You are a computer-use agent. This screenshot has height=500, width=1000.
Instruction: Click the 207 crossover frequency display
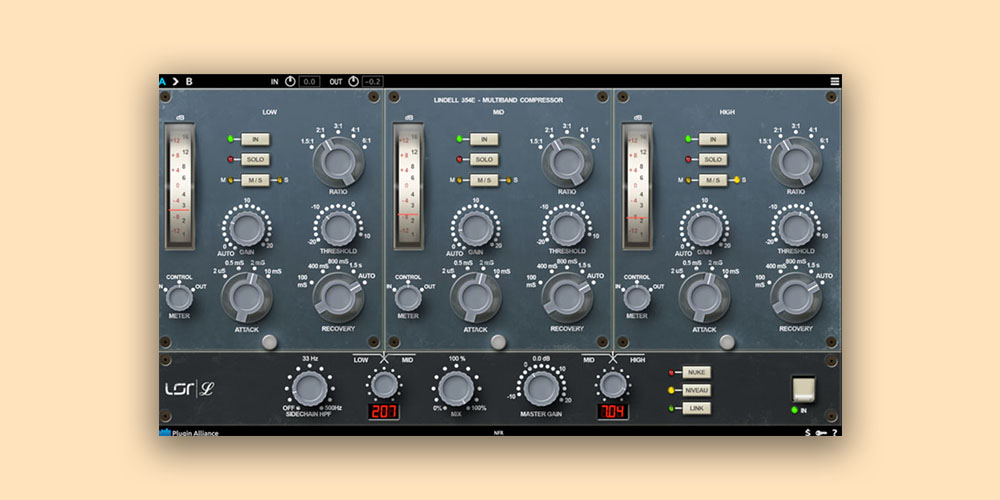pyautogui.click(x=384, y=411)
